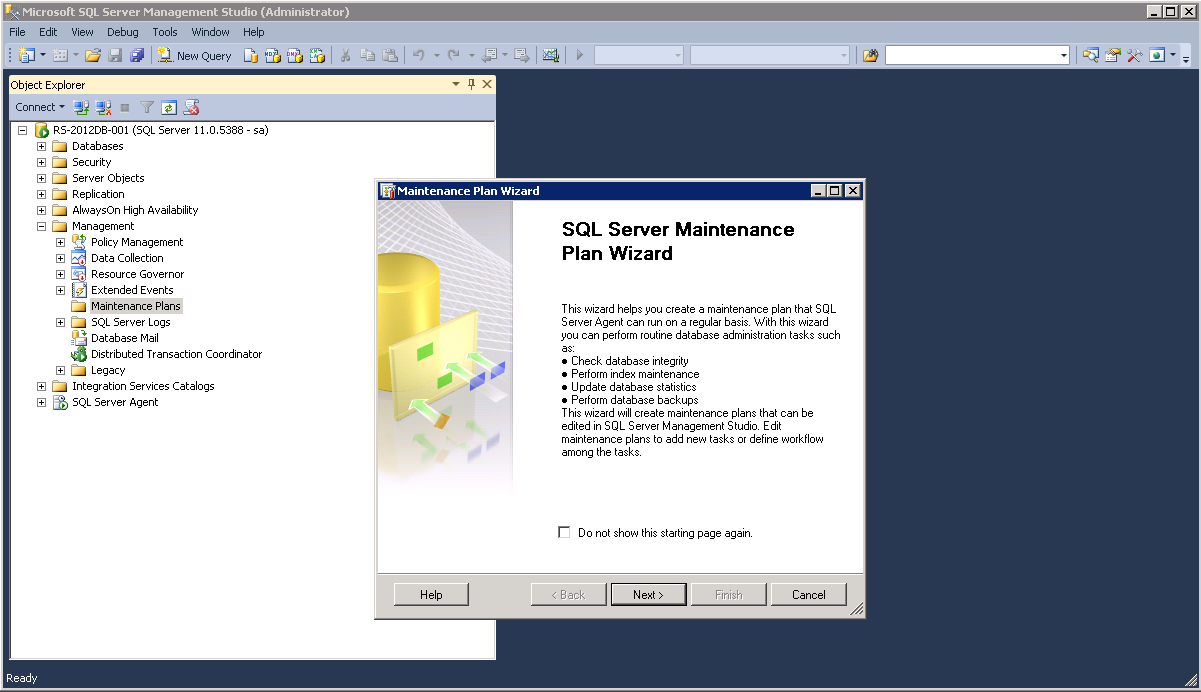The width and height of the screenshot is (1201, 692).
Task: Open the Tools menu
Action: (165, 32)
